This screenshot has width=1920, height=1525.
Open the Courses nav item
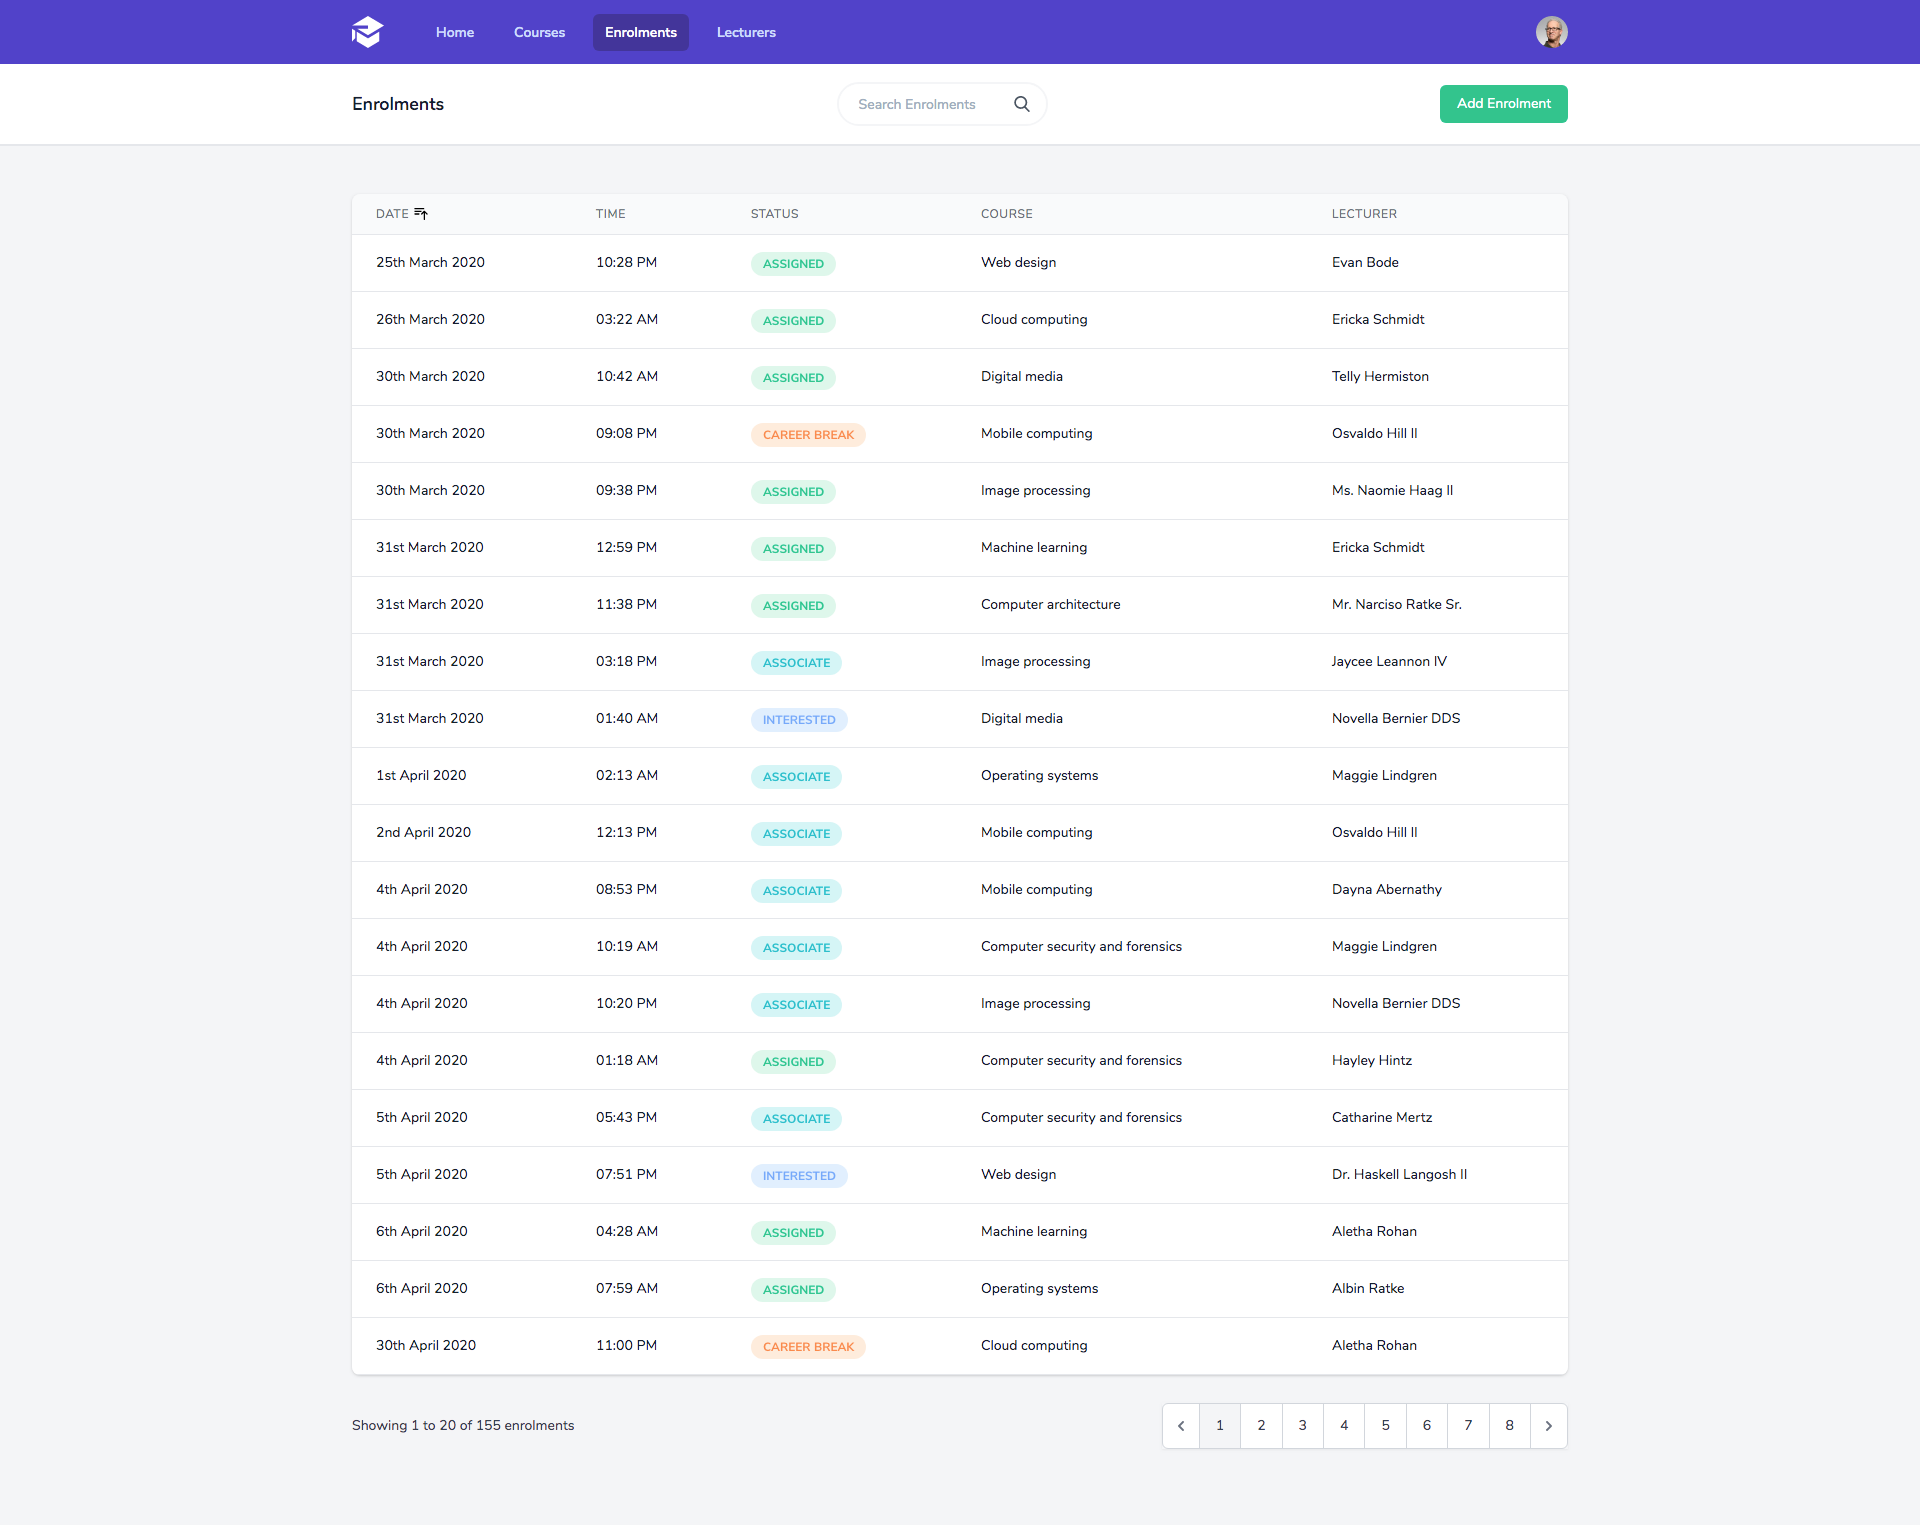click(539, 32)
